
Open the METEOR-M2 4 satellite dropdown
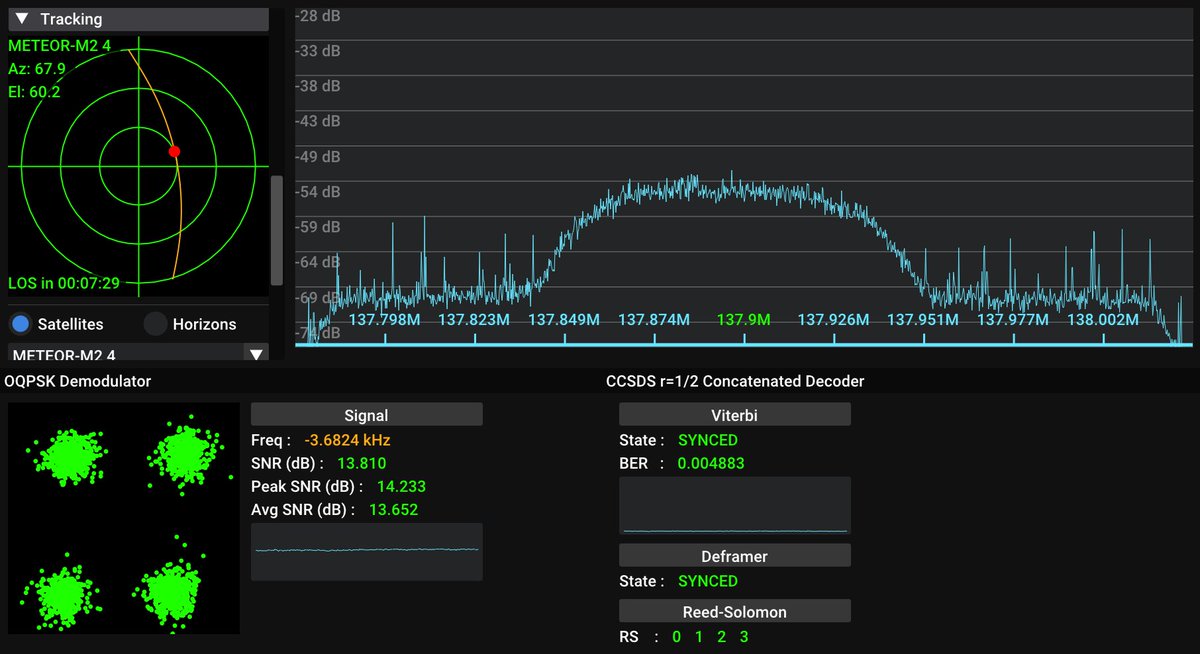[138, 353]
